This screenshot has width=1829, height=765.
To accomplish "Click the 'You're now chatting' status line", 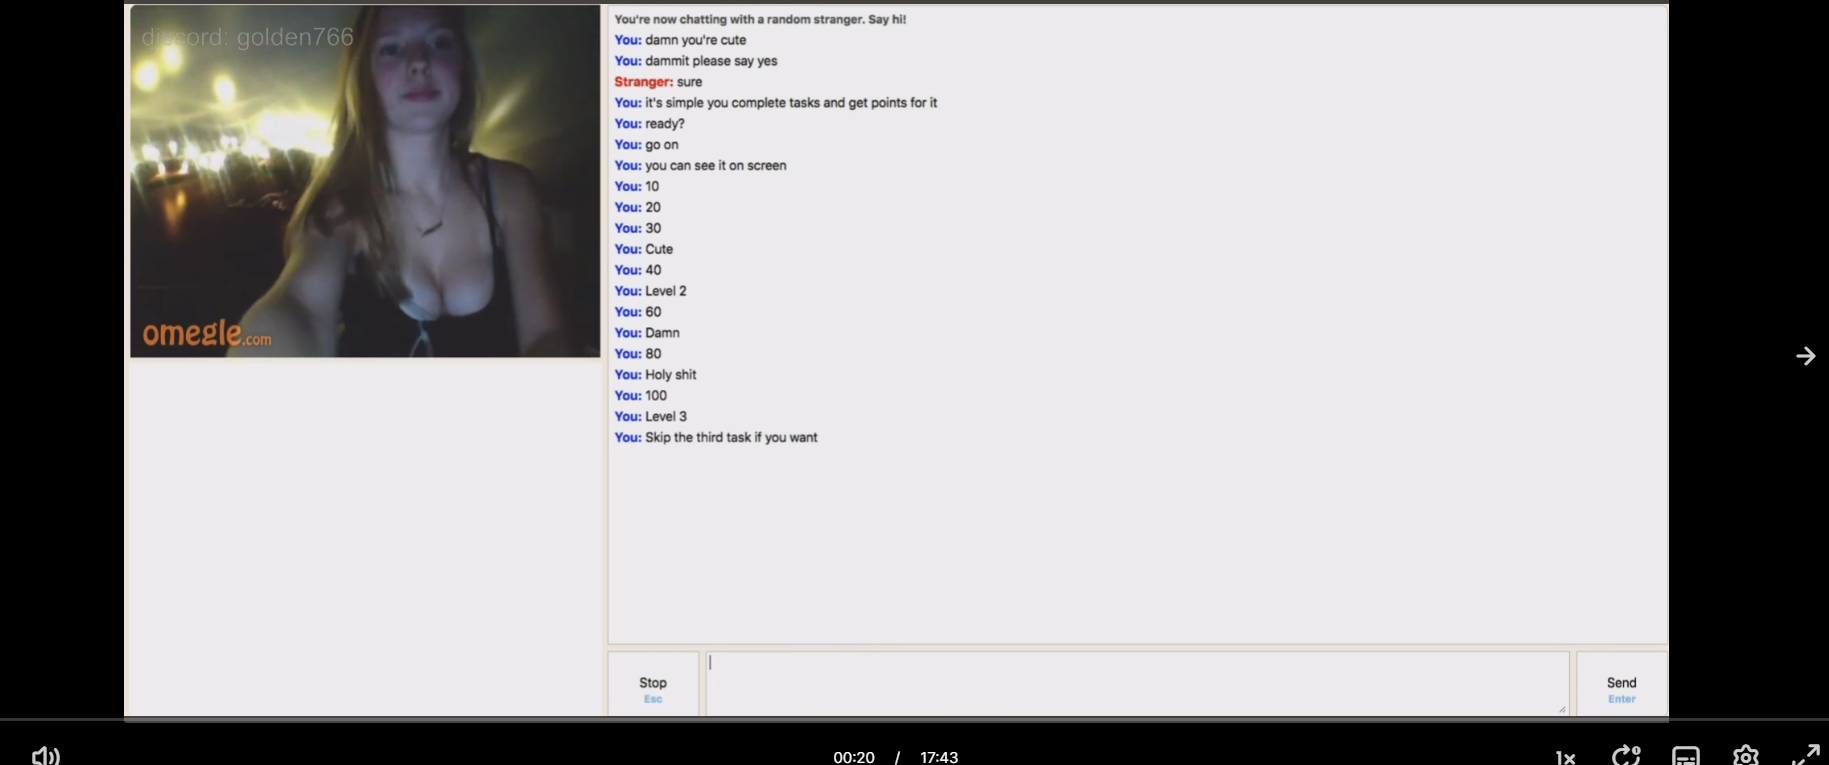I will coord(760,19).
